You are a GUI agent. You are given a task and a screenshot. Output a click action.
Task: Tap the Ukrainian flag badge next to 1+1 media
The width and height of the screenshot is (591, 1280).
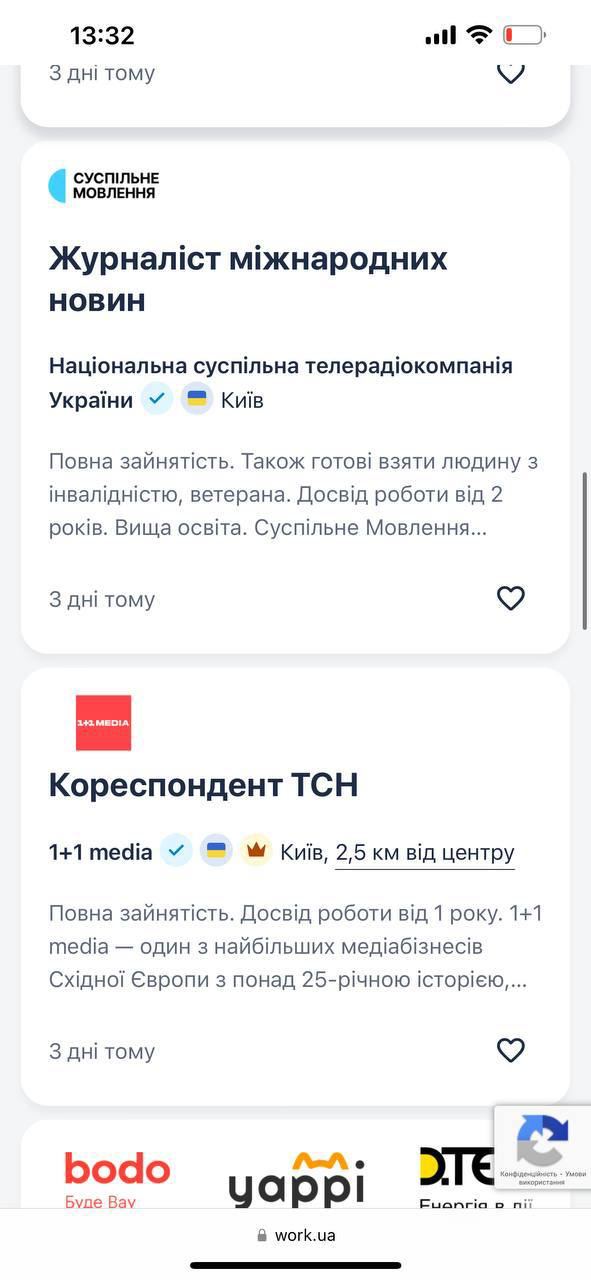coord(216,851)
